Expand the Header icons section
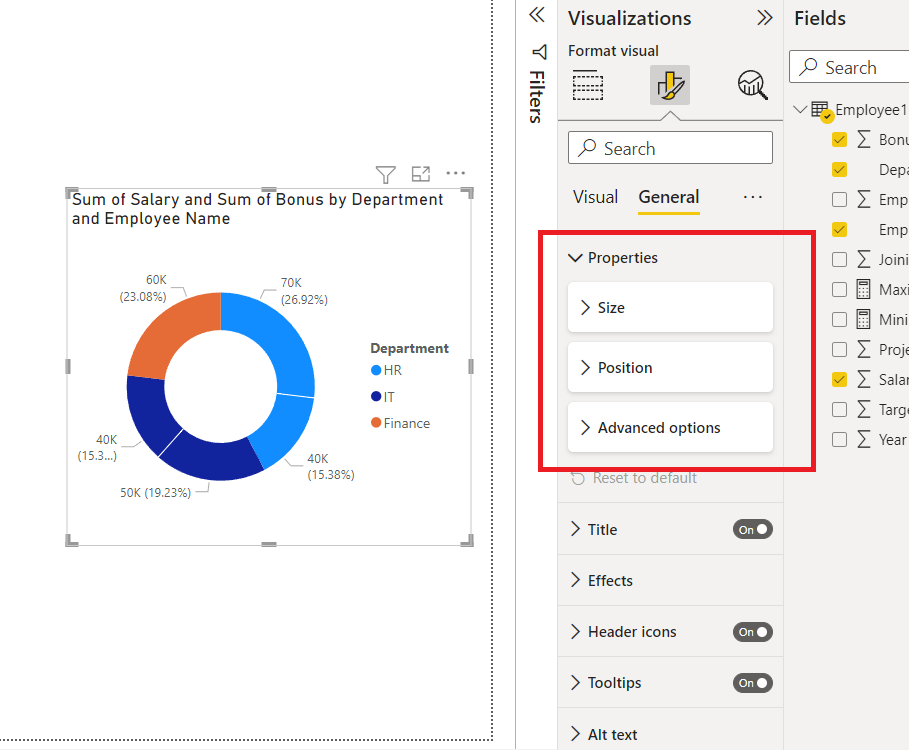 576,632
